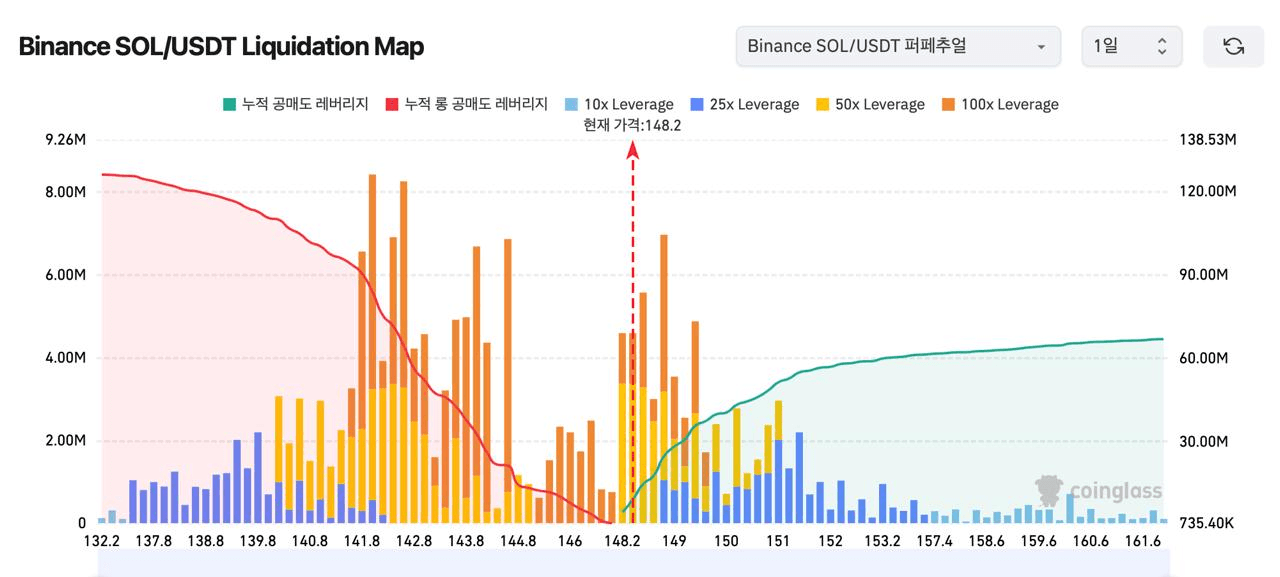
Task: Click the 9.26M left axis label
Action: [x=66, y=140]
